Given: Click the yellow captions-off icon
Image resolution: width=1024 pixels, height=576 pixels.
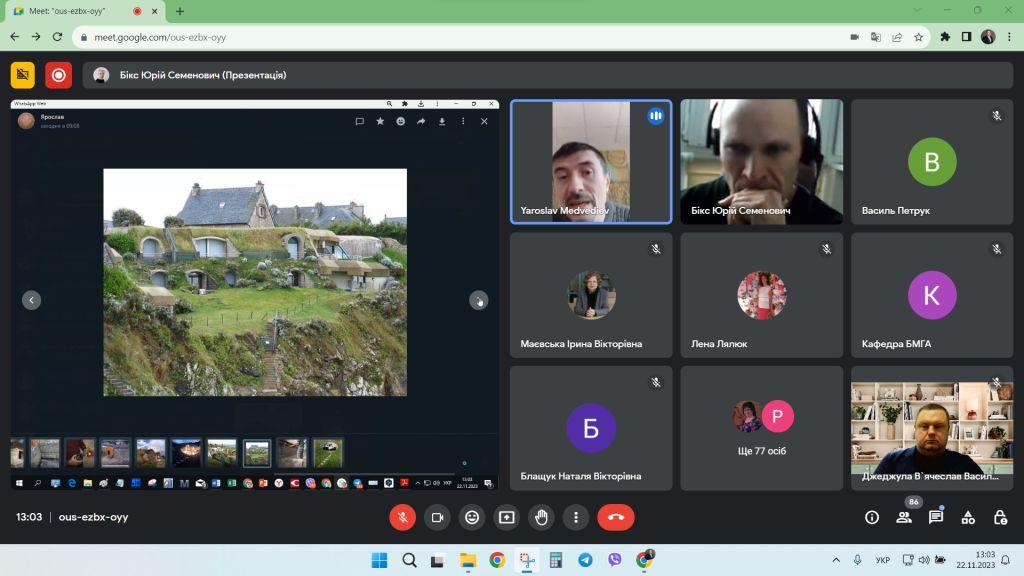Looking at the screenshot, I should pyautogui.click(x=23, y=75).
